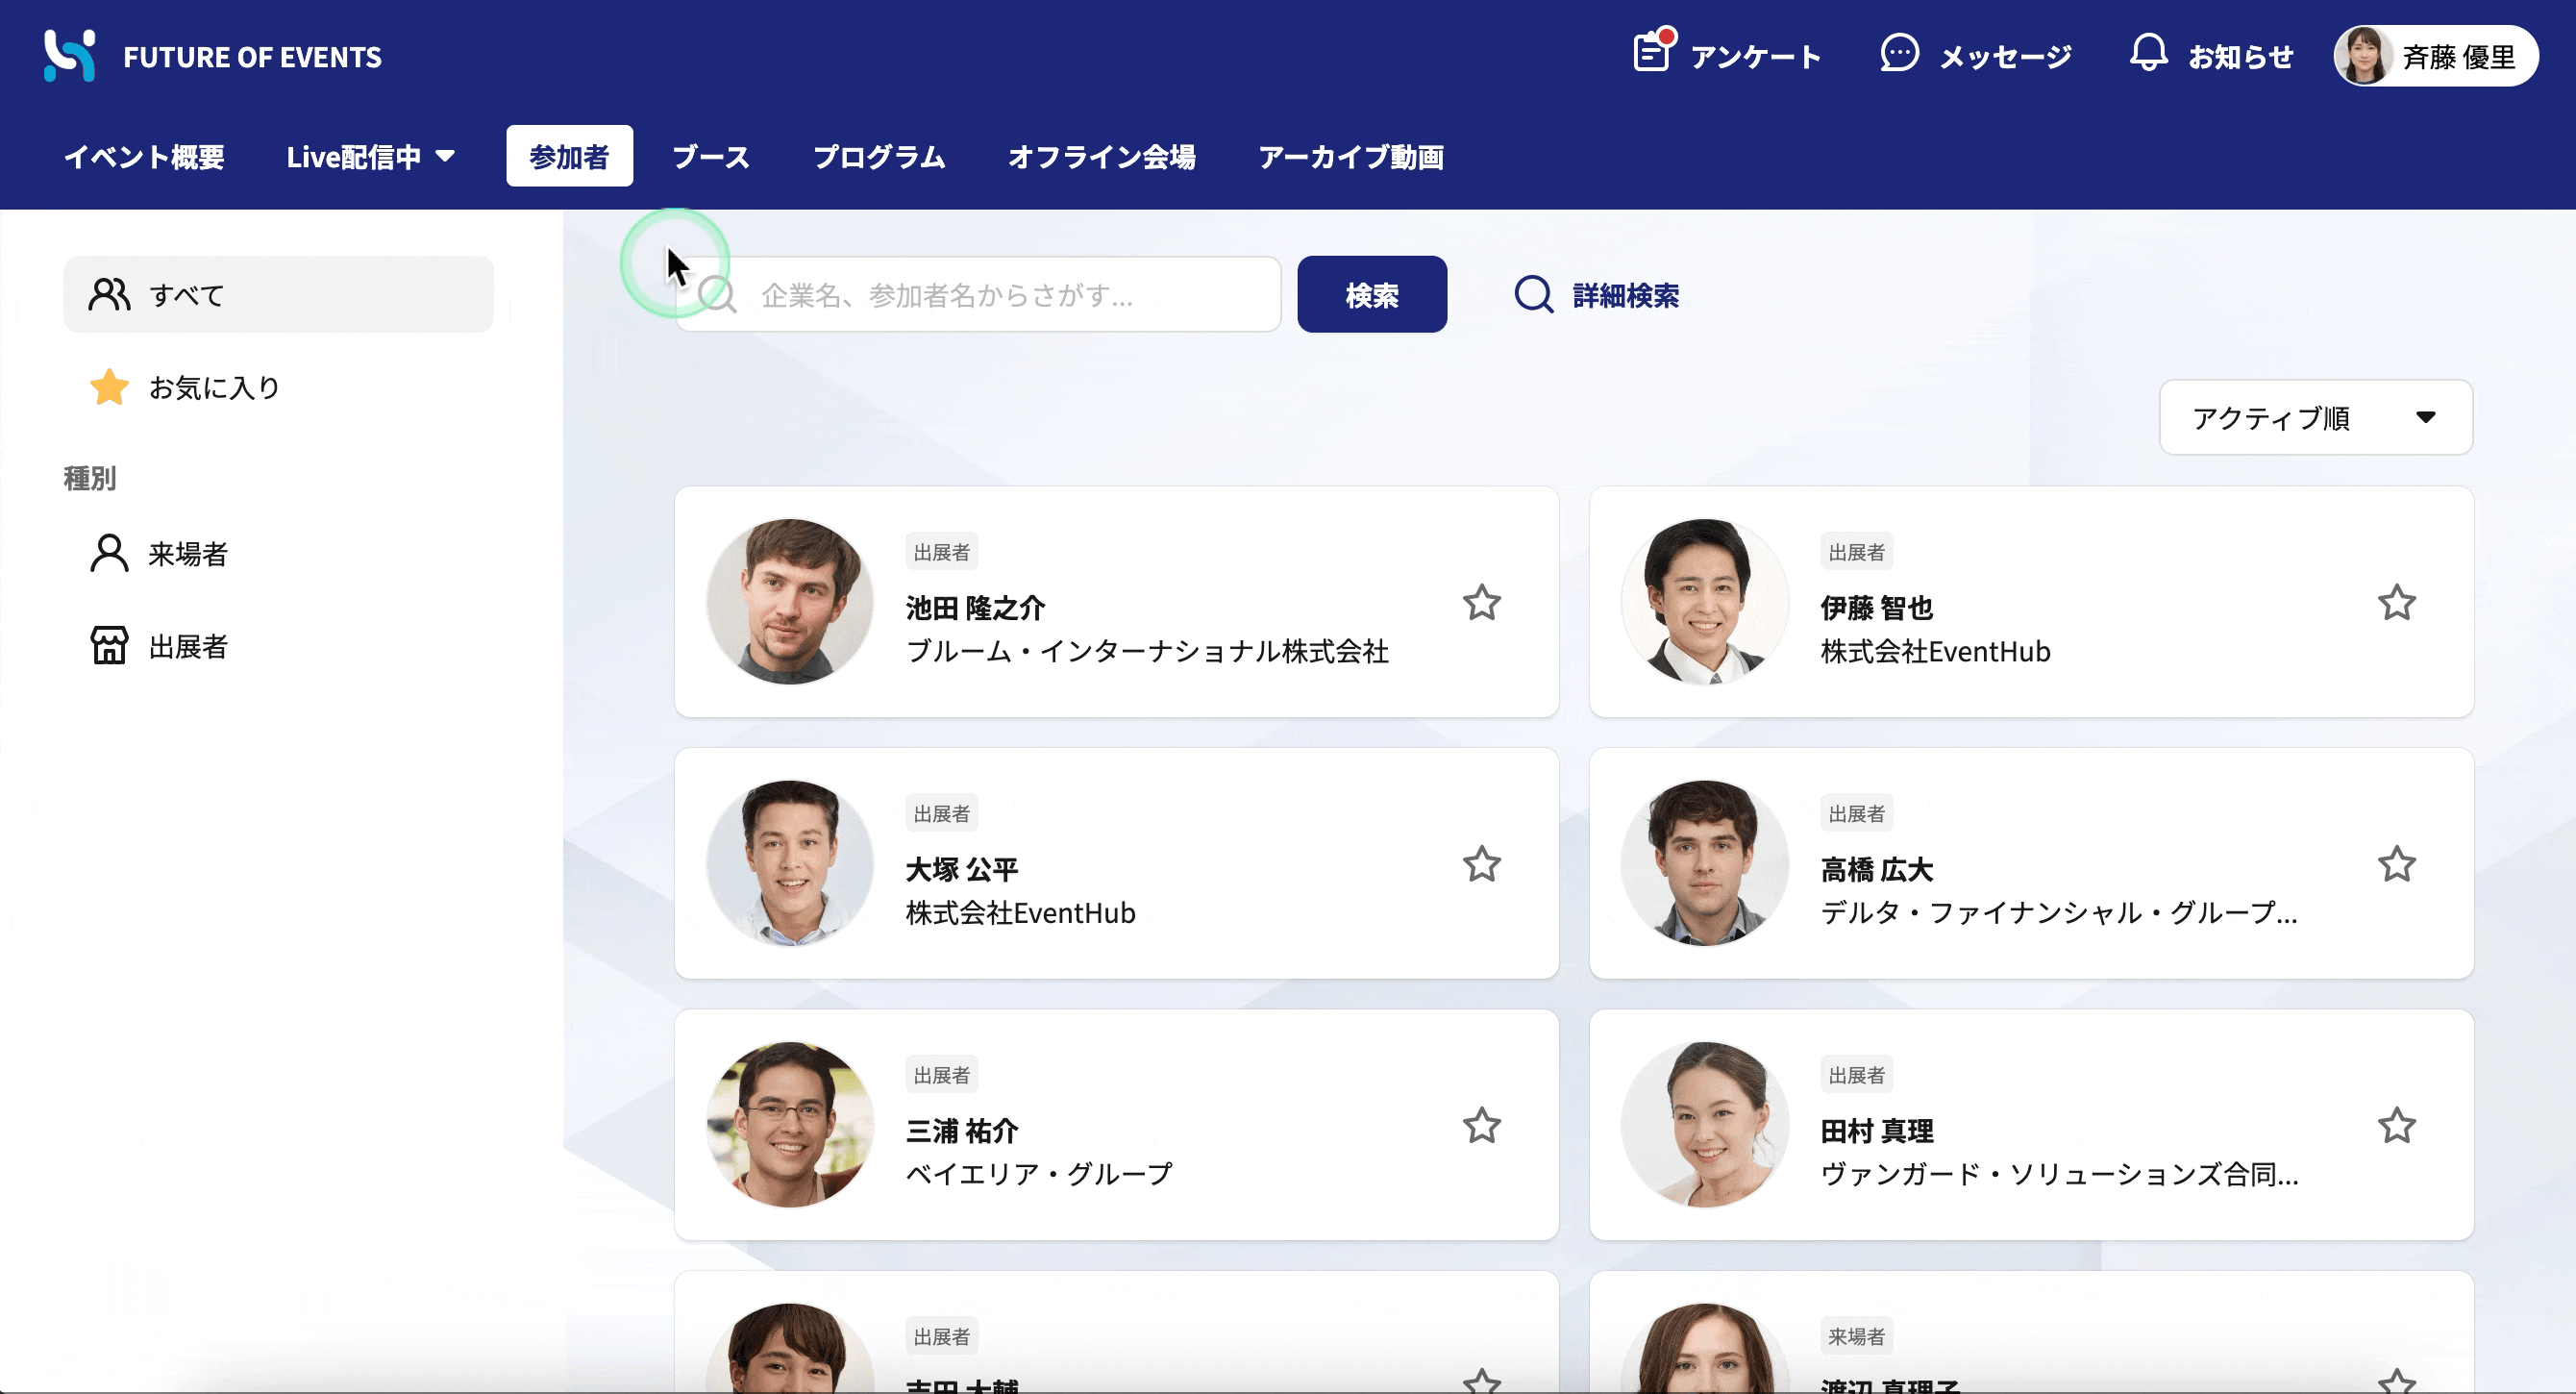The image size is (2576, 1394).
Task: Switch to the ブース tab
Action: pyautogui.click(x=711, y=157)
